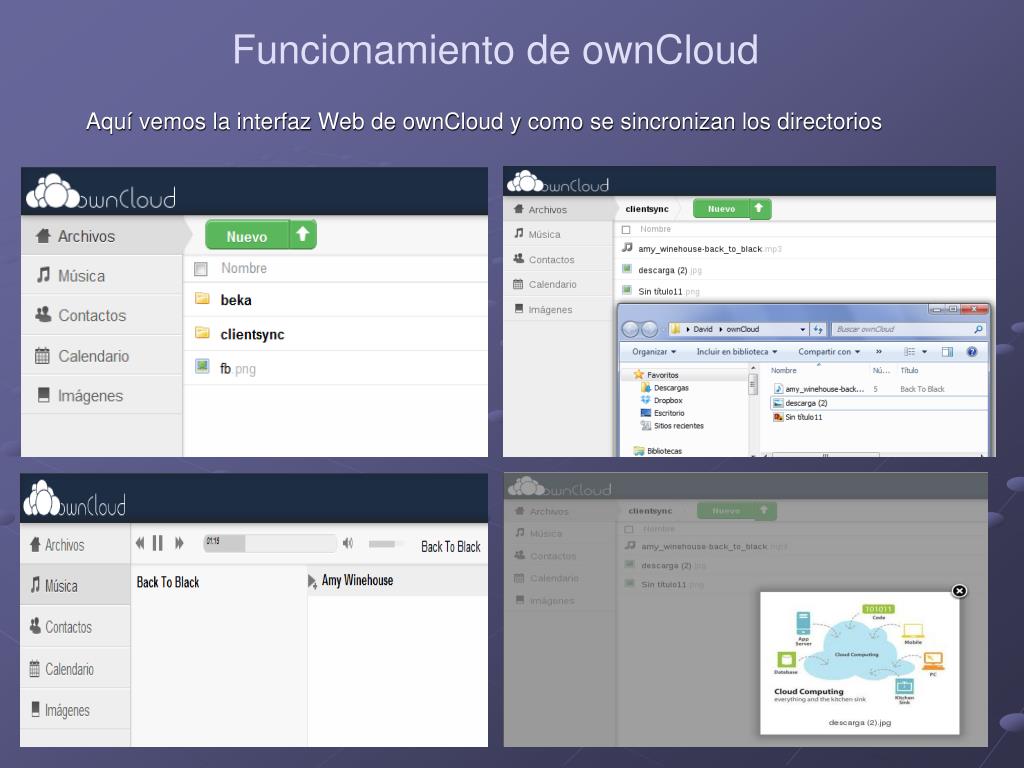Click Explorer back navigation arrow

pyautogui.click(x=630, y=329)
